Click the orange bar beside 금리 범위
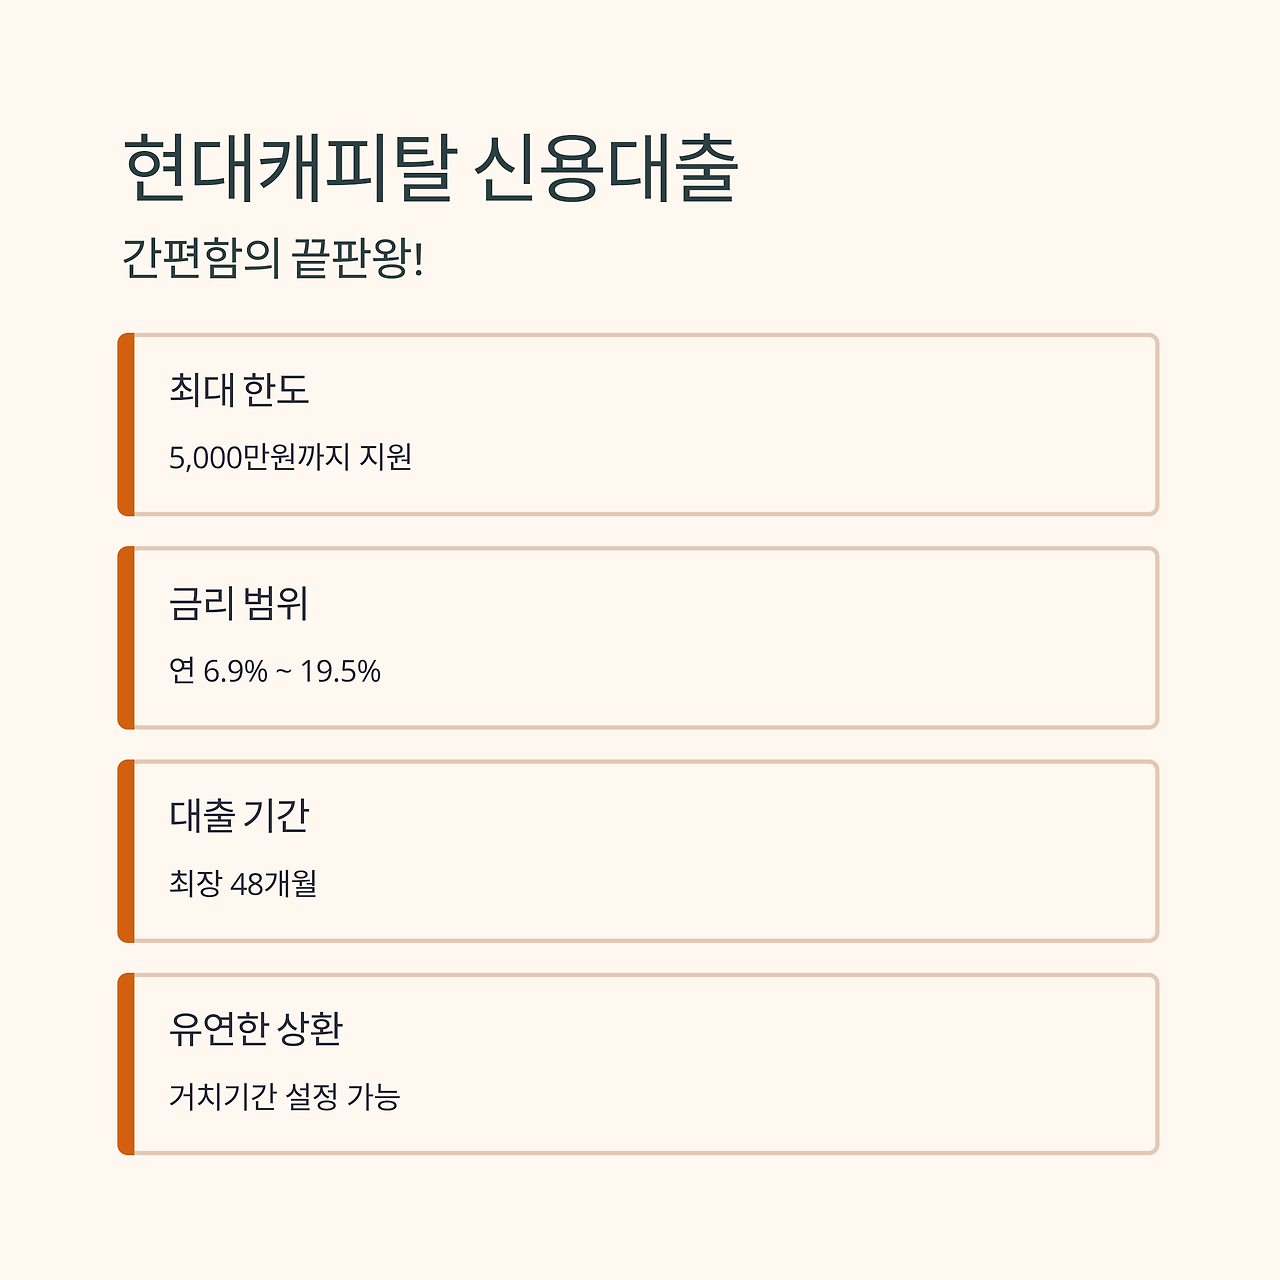The height and width of the screenshot is (1280, 1280). [126, 638]
